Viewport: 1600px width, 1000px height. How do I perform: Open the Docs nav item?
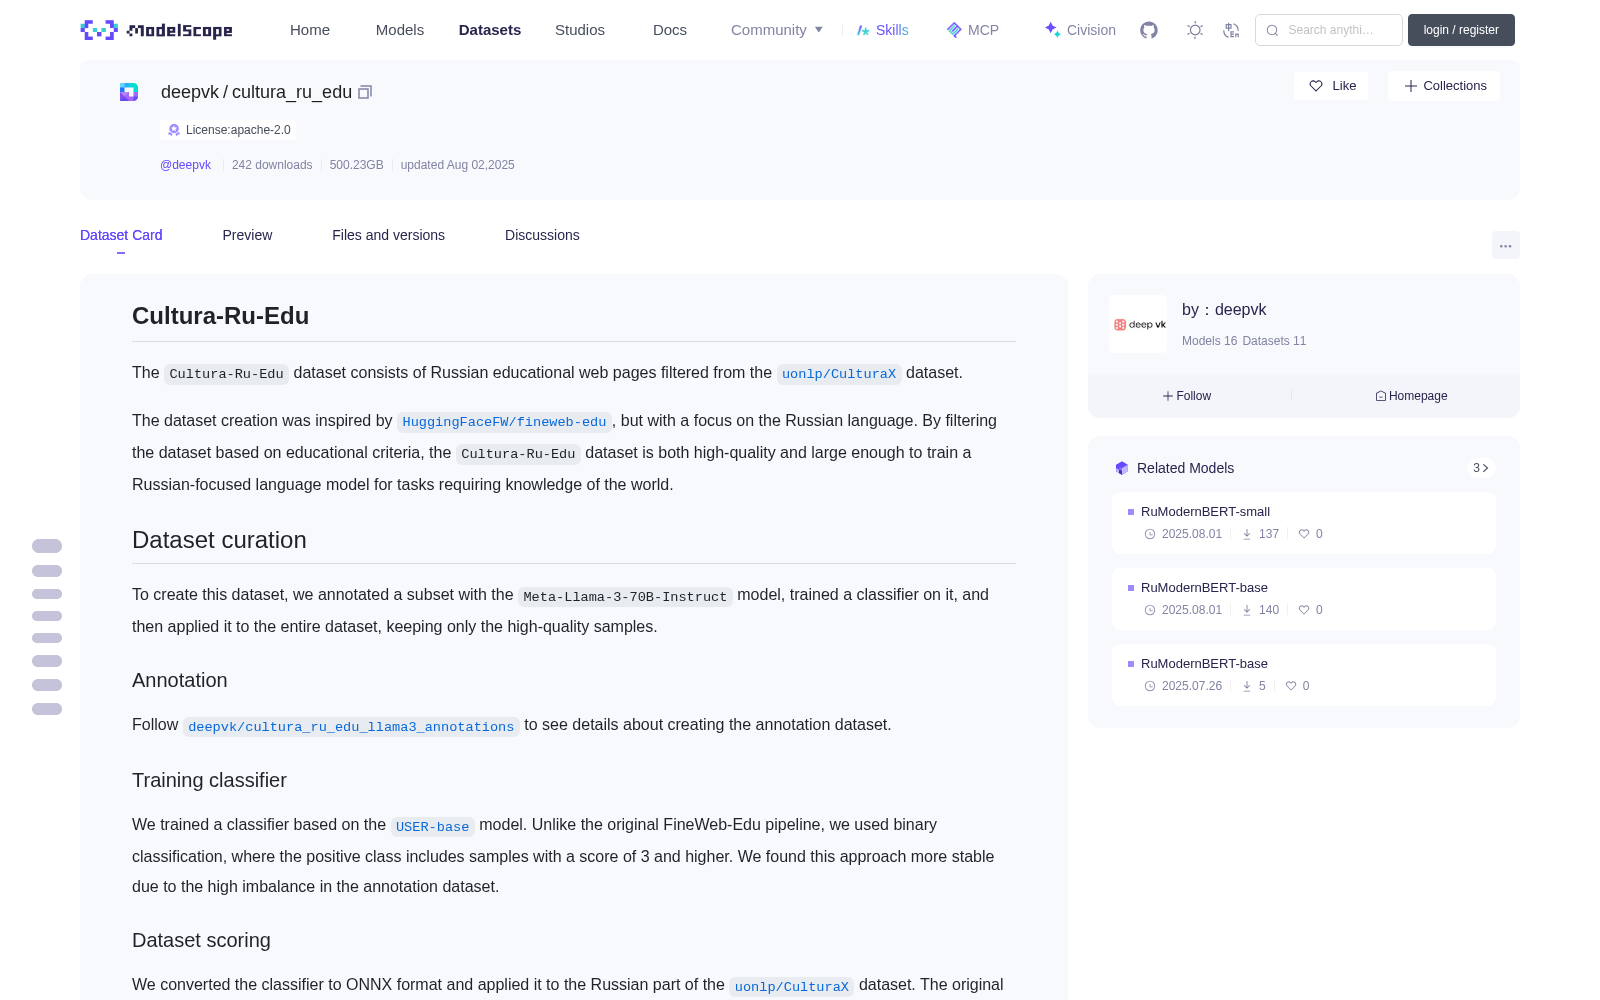(670, 30)
